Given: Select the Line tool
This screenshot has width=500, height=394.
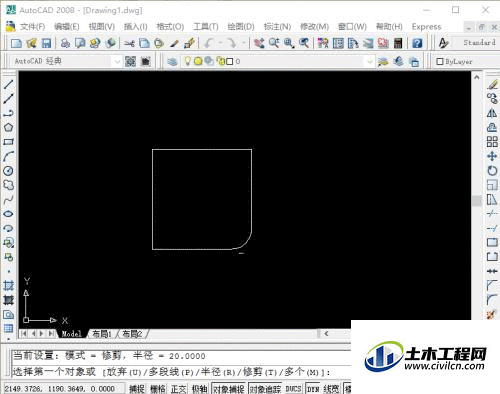Looking at the screenshot, I should [8, 84].
